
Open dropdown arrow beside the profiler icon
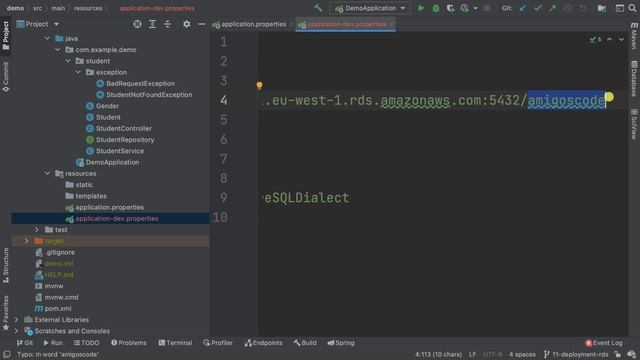tap(475, 8)
